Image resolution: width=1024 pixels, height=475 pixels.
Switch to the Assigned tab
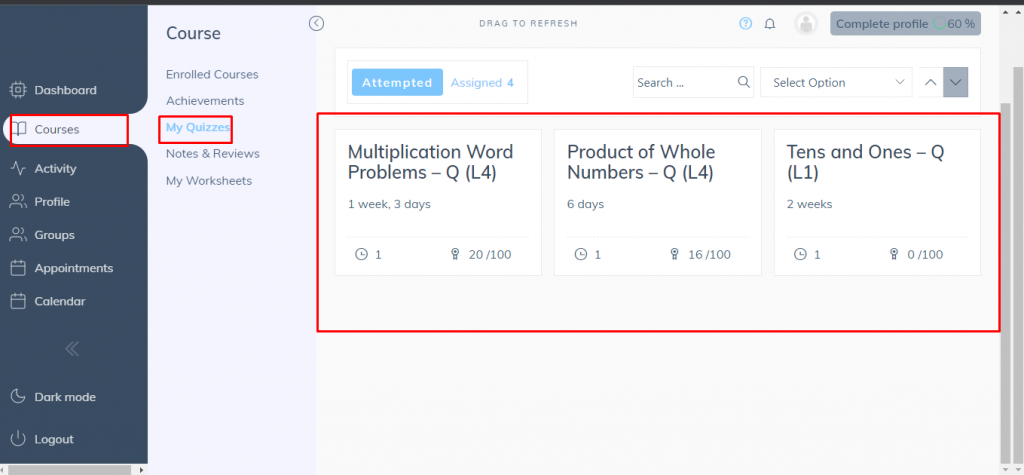tap(482, 83)
